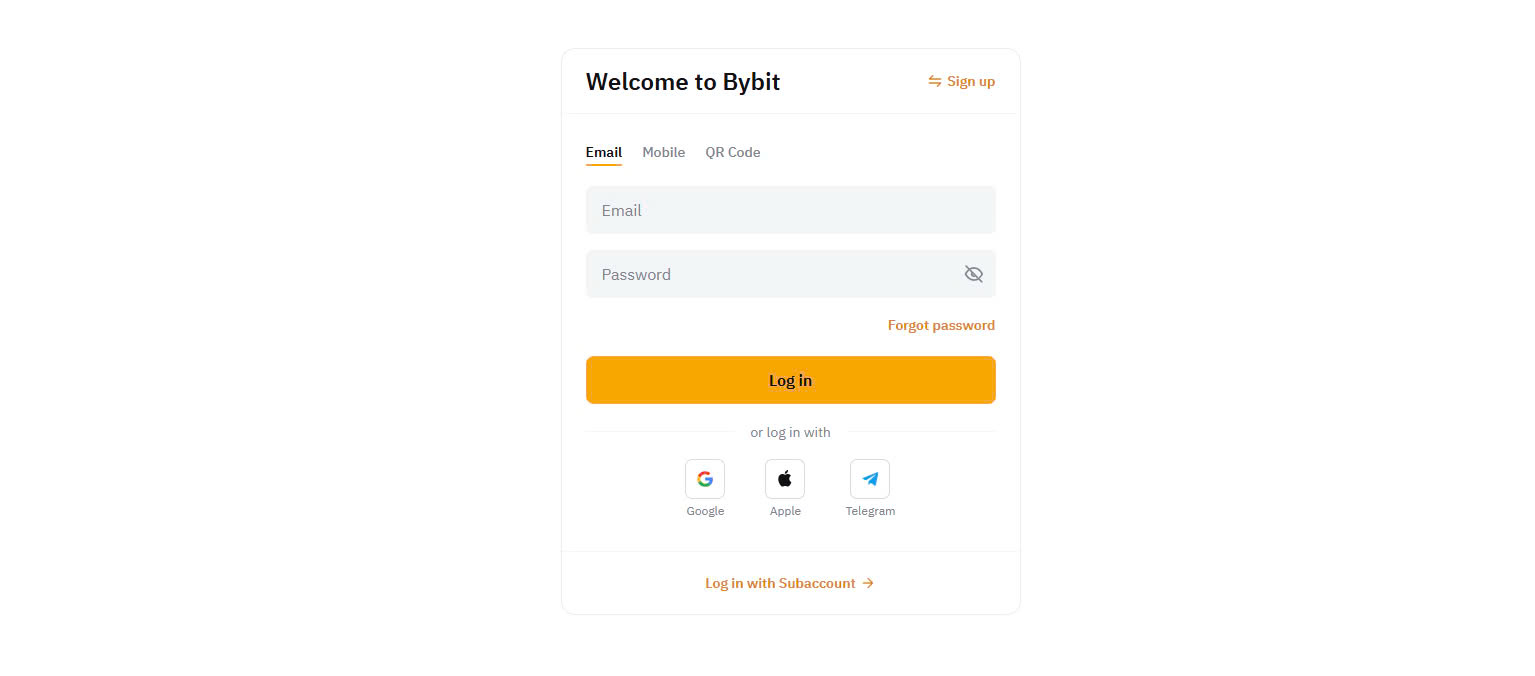Screen dimensions: 1535x676
Task: Focus the Password input field
Action: click(x=791, y=274)
